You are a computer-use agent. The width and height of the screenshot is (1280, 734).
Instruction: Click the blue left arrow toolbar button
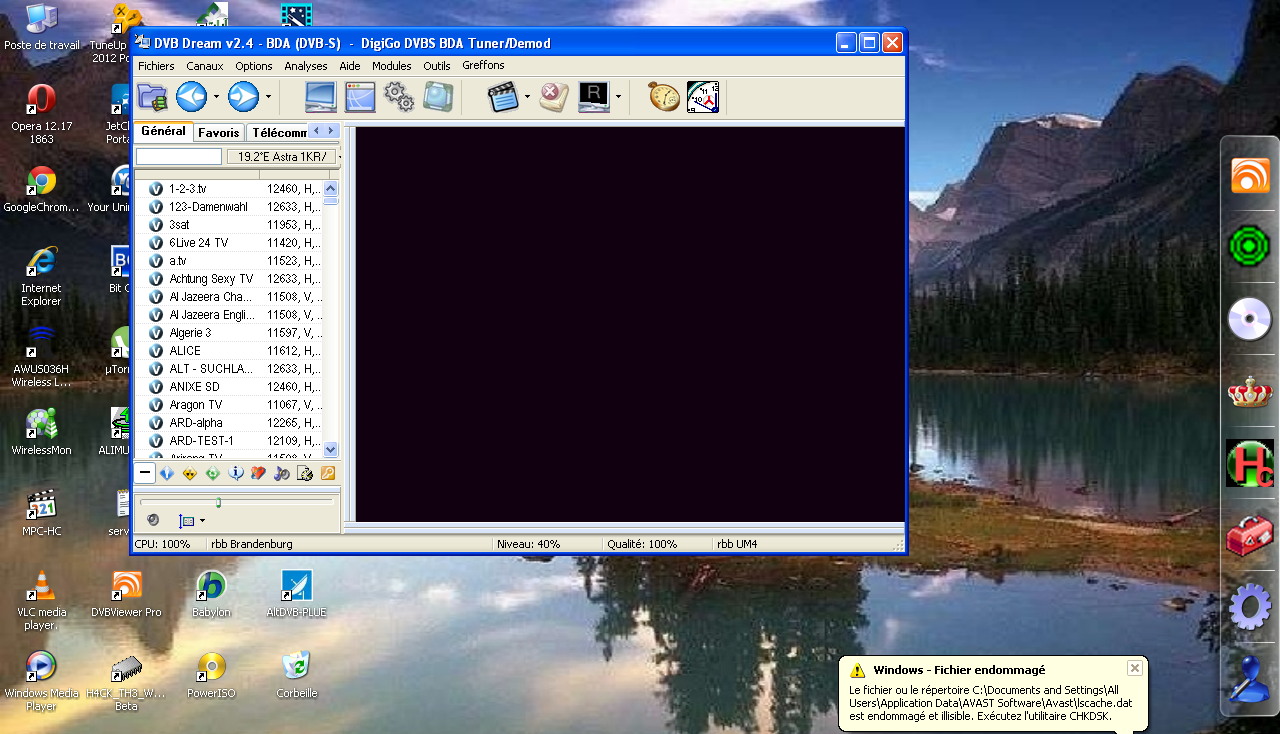point(191,97)
